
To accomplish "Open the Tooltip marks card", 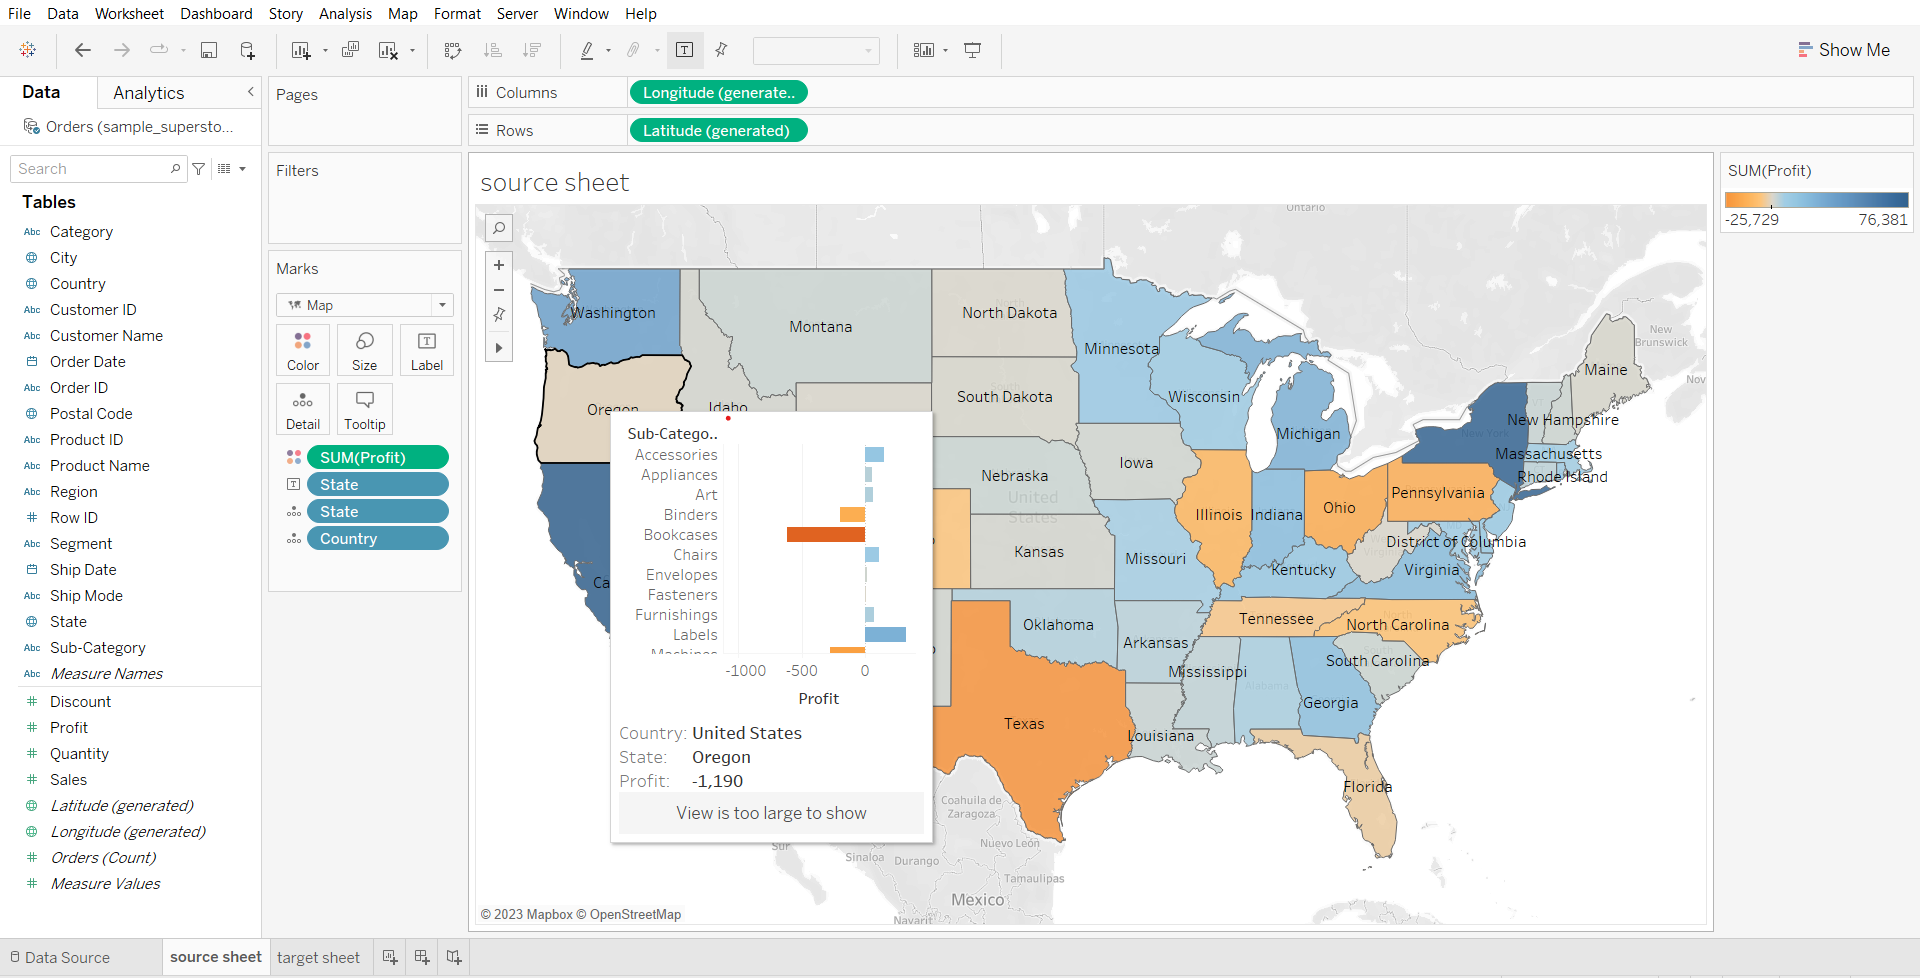I will (364, 409).
